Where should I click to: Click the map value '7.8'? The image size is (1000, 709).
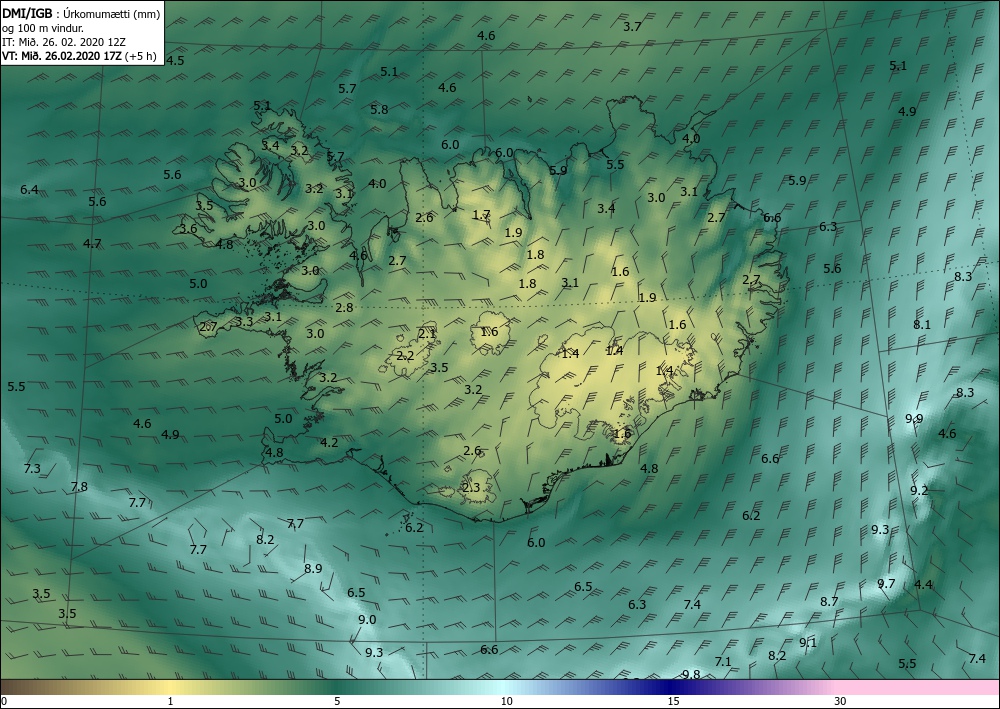coord(78,487)
